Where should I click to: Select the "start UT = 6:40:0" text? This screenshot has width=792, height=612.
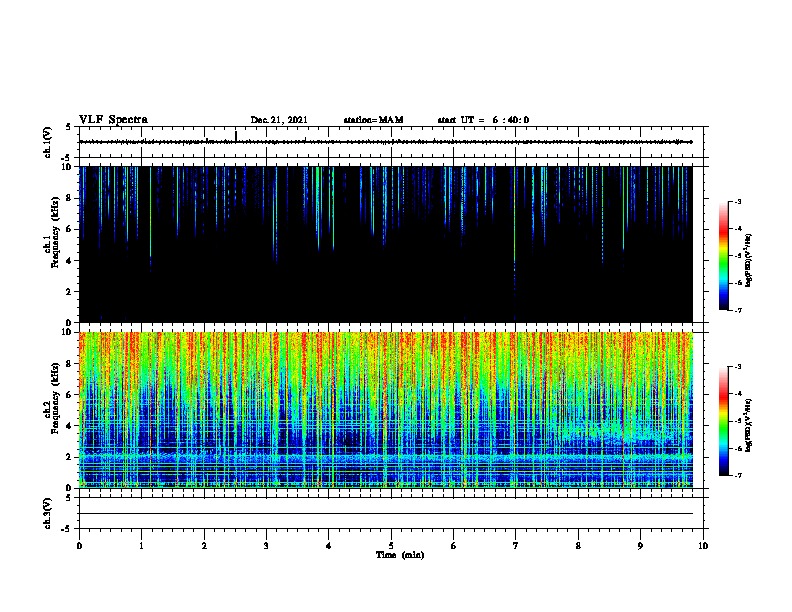(x=483, y=120)
